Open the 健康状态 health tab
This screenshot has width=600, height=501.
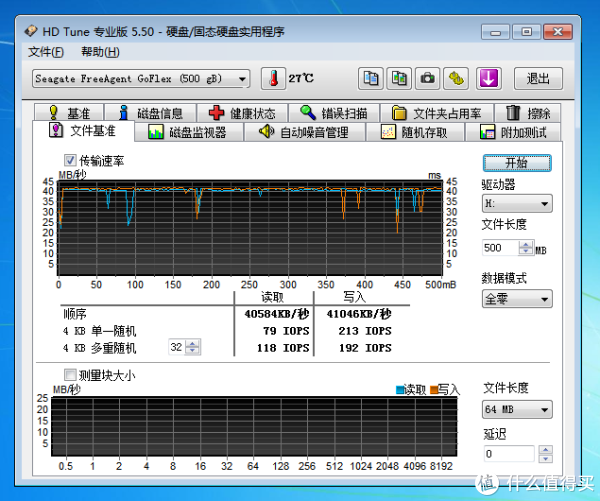tap(242, 113)
